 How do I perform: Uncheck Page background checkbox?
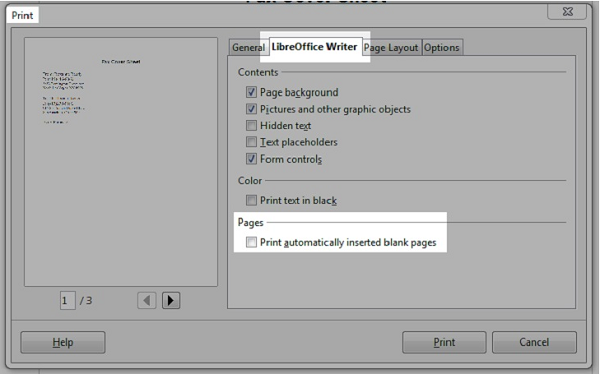coord(251,92)
